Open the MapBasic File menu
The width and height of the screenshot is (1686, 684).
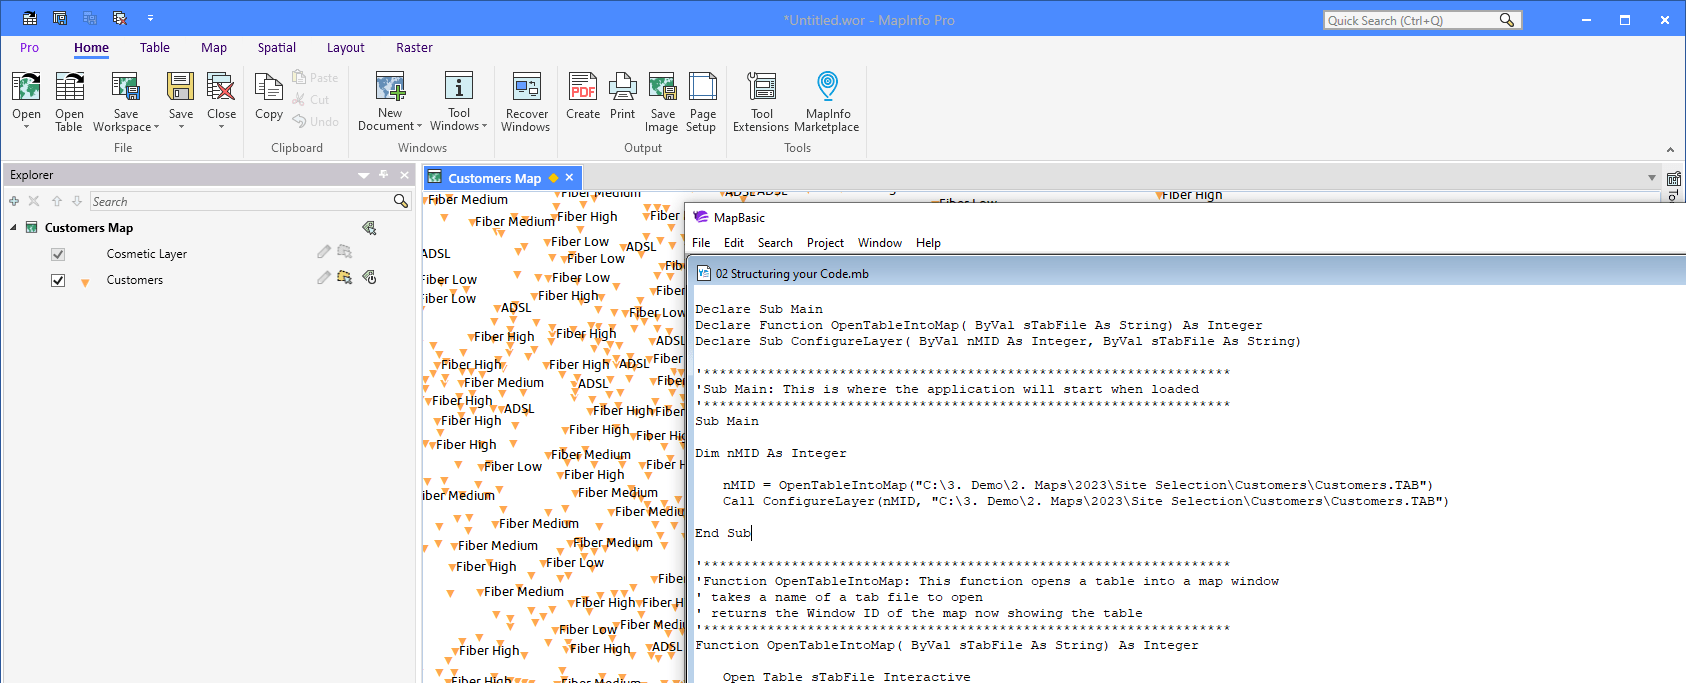701,243
